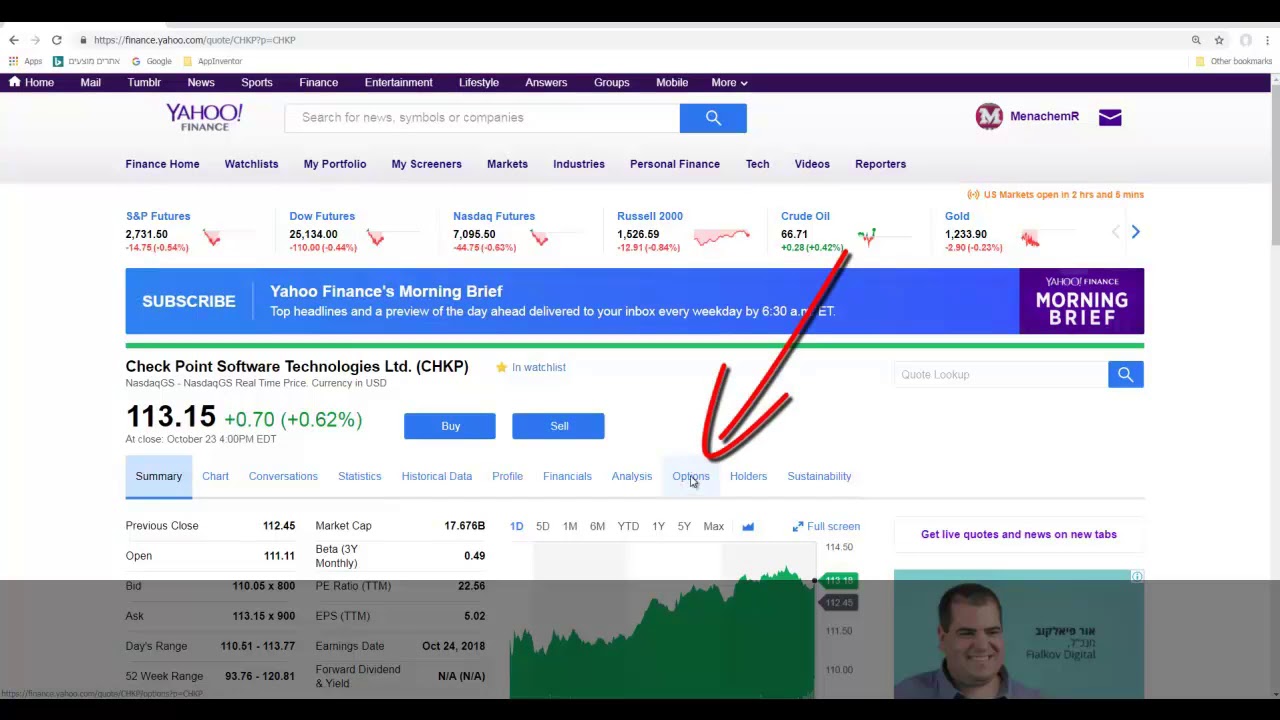This screenshot has width=1280, height=720.
Task: Switch to the Sustainability tab
Action: click(819, 476)
